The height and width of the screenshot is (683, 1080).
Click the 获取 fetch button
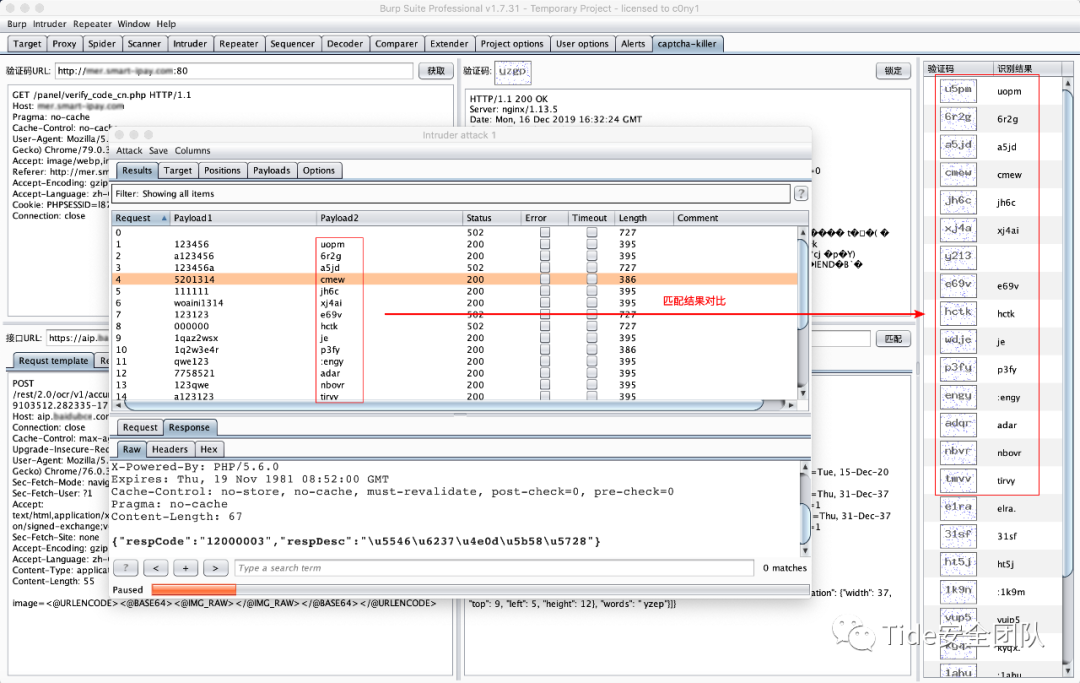436,71
